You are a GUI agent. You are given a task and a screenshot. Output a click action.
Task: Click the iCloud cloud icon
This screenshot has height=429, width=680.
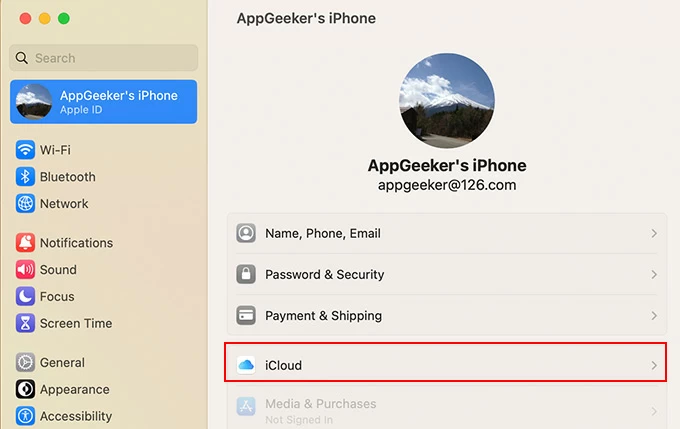click(x=246, y=365)
